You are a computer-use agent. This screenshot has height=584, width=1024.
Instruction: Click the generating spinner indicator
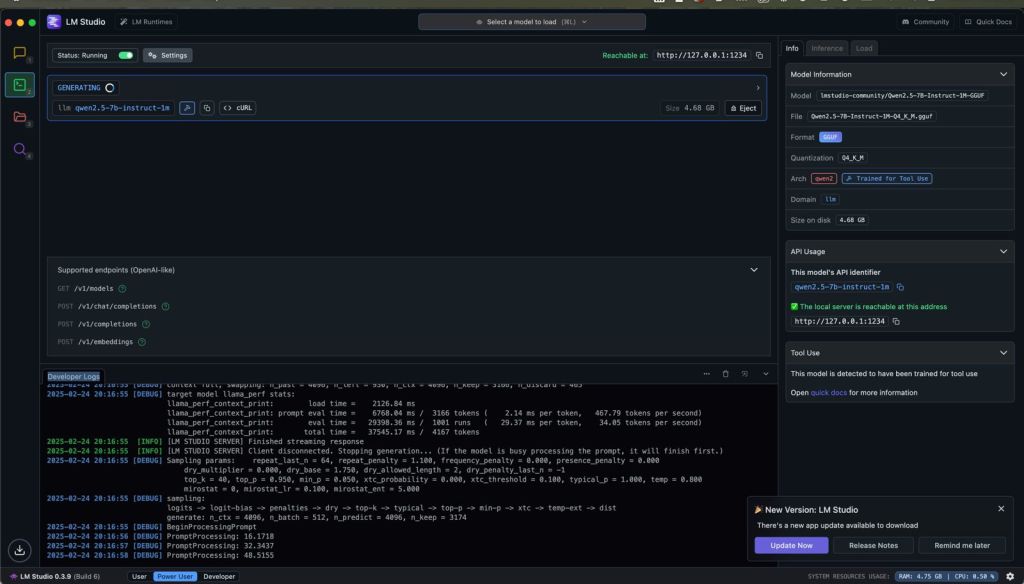[x=110, y=88]
